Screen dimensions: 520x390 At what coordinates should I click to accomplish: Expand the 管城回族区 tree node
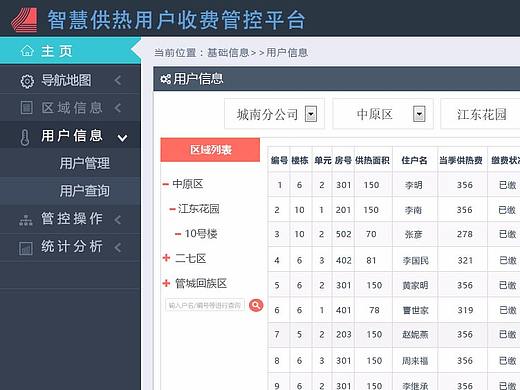[x=166, y=283]
